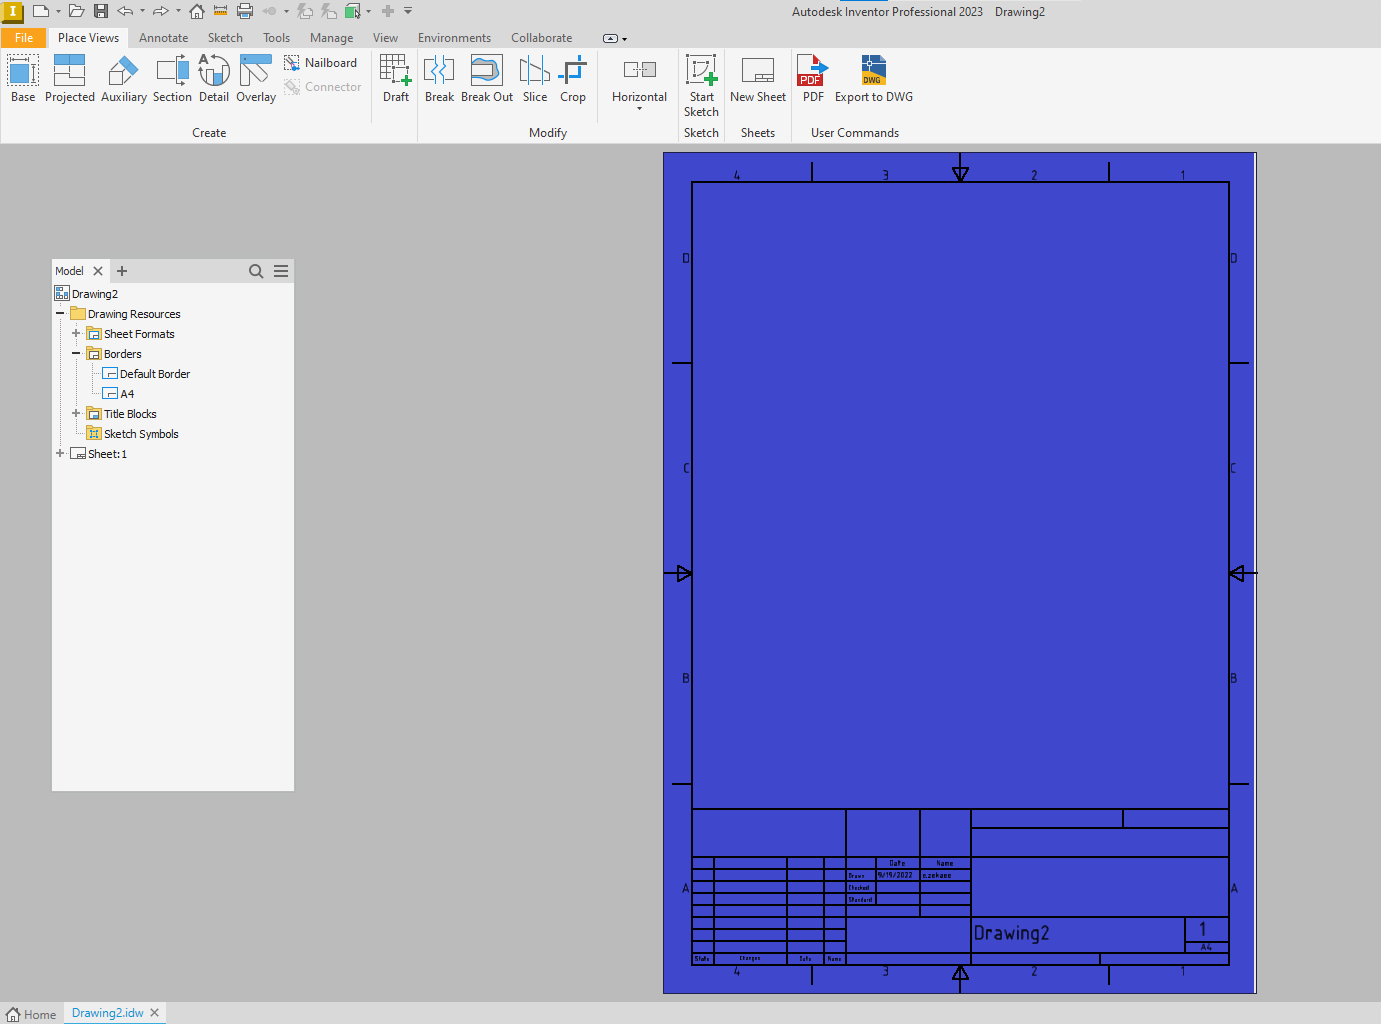1381x1024 pixels.
Task: Open the File menu
Action: (24, 38)
